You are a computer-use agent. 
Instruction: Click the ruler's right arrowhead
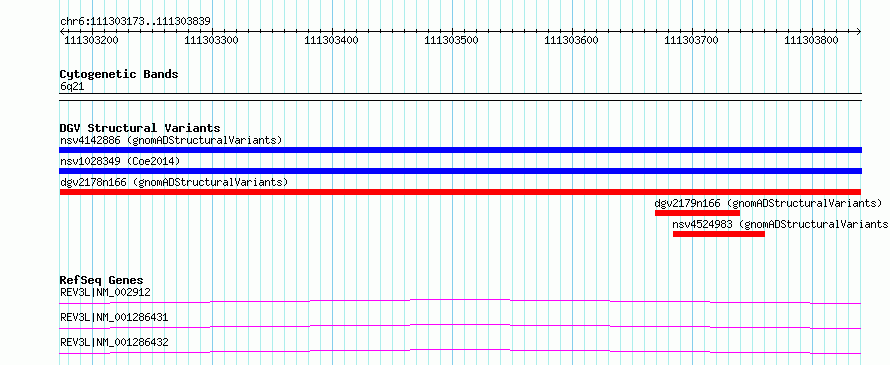coord(859,32)
